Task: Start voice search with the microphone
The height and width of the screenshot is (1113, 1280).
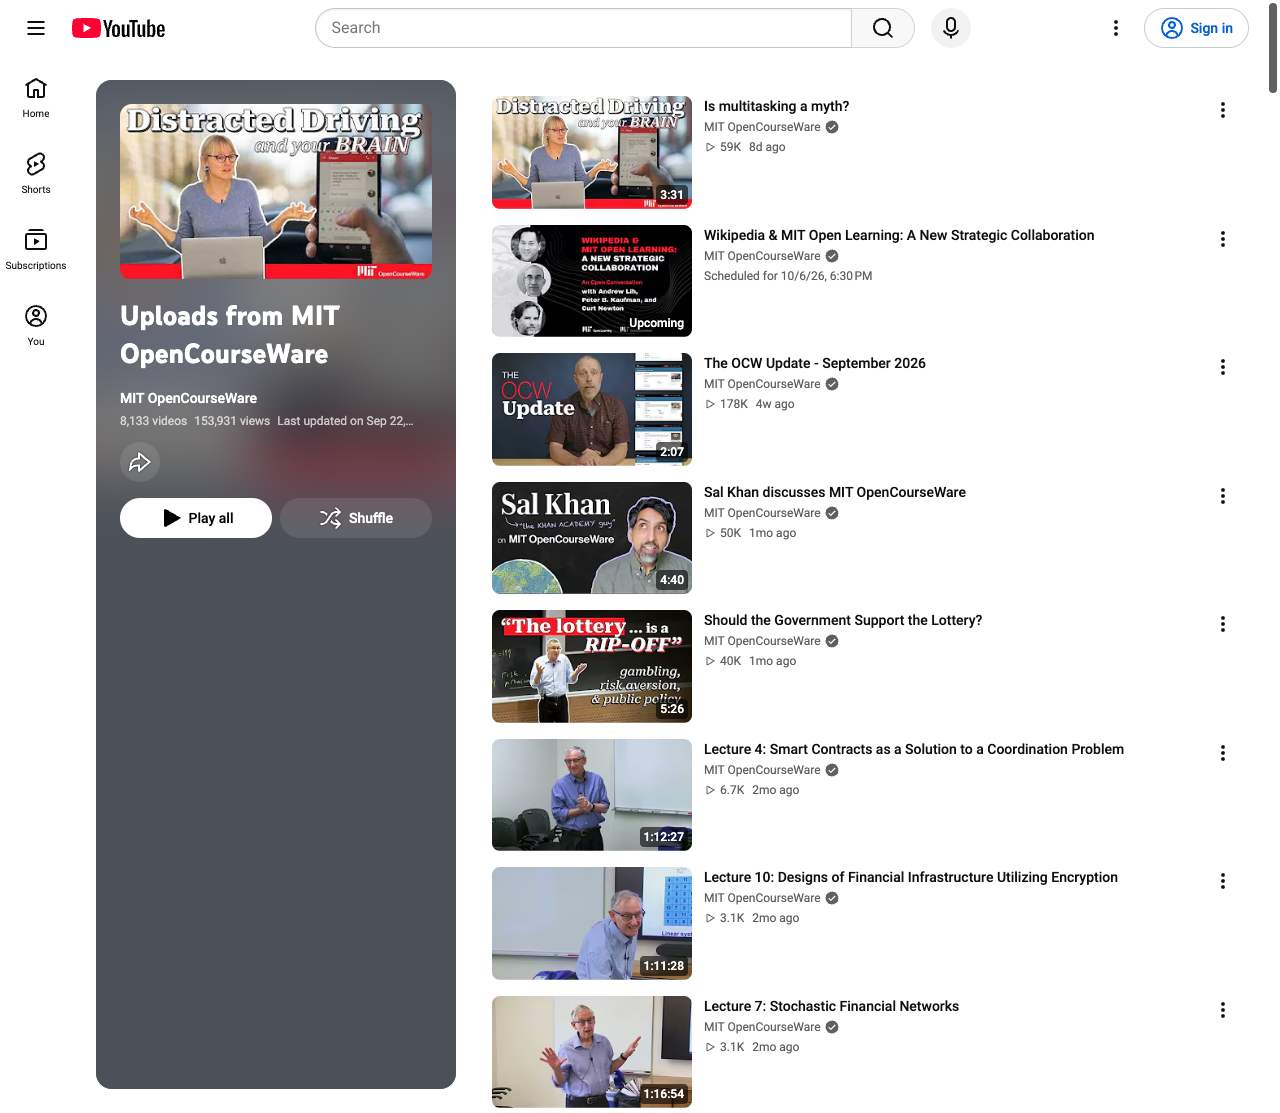Action: point(951,28)
